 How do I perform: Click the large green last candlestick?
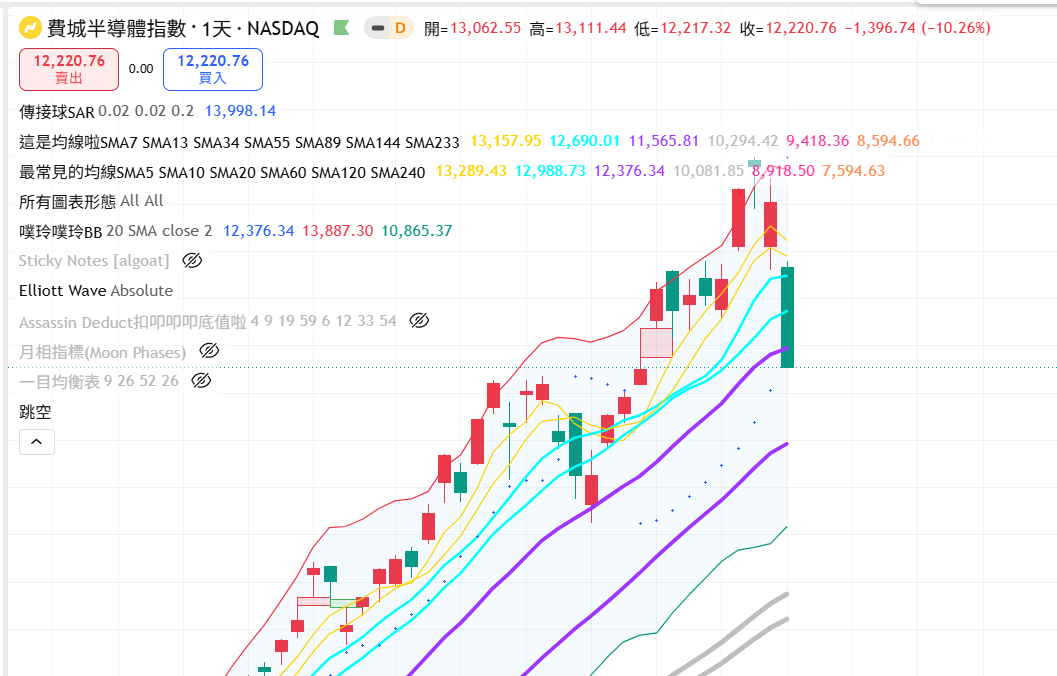pyautogui.click(x=787, y=317)
